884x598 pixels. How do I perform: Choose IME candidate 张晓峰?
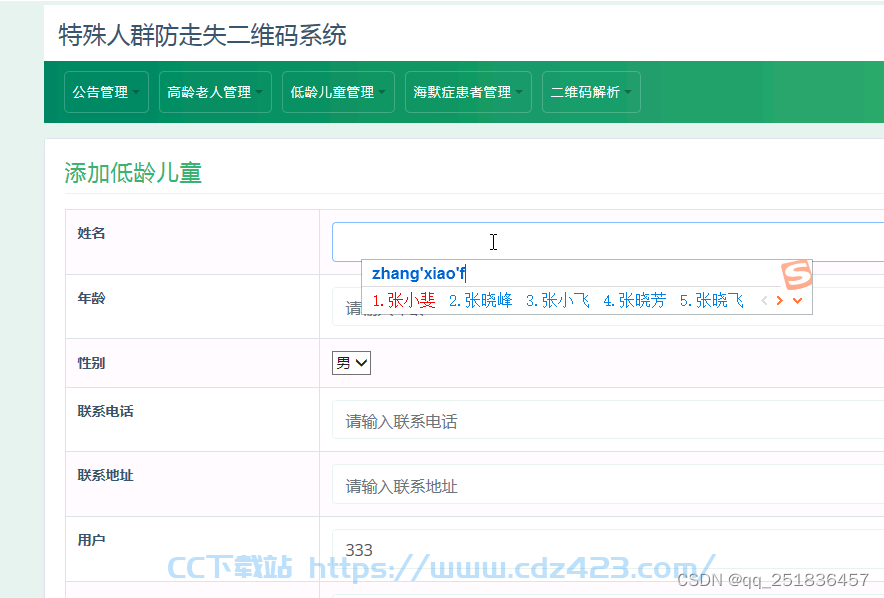480,300
